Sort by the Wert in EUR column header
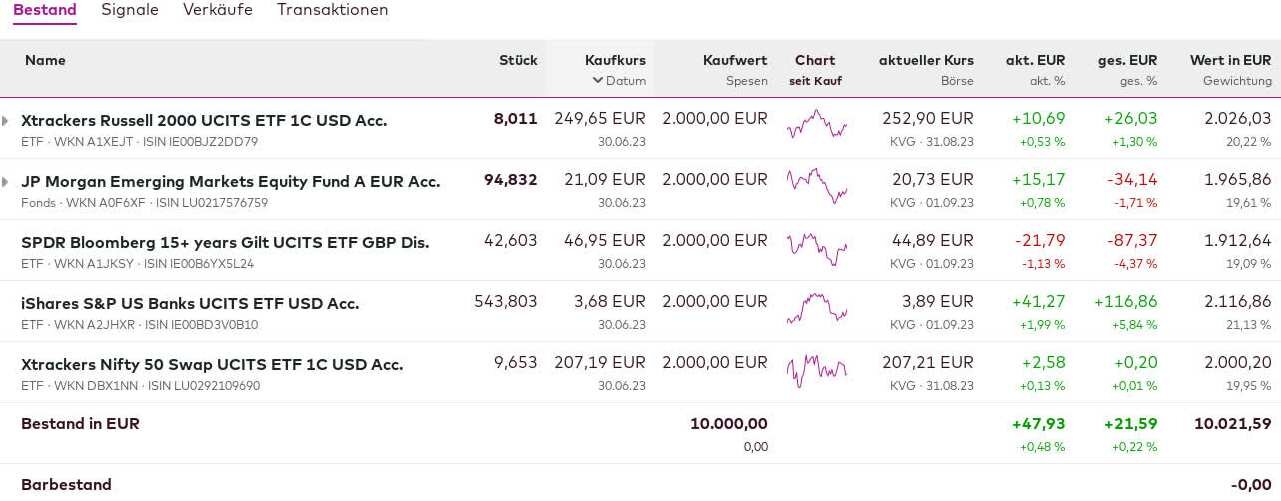 (x=1230, y=61)
